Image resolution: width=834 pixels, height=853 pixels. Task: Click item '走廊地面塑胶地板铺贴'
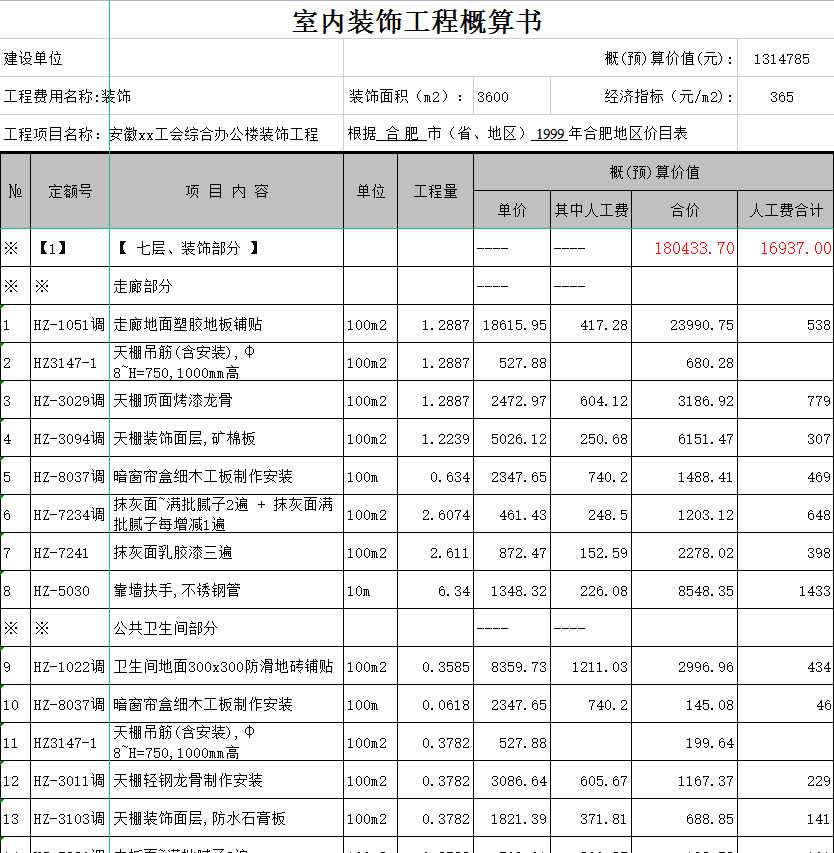pyautogui.click(x=188, y=324)
